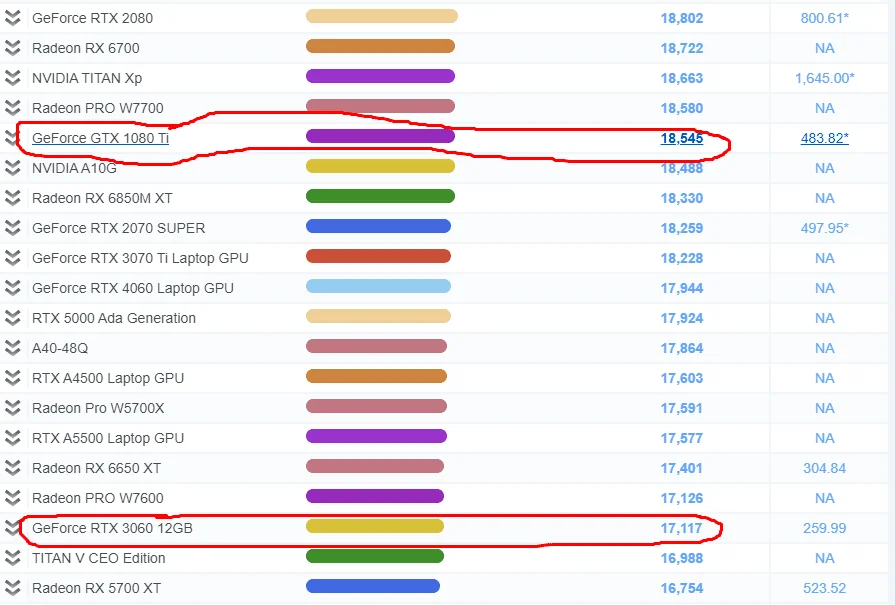Viewport: 895px width, 605px height.
Task: Click the 1,645.00* price value
Action: click(825, 78)
